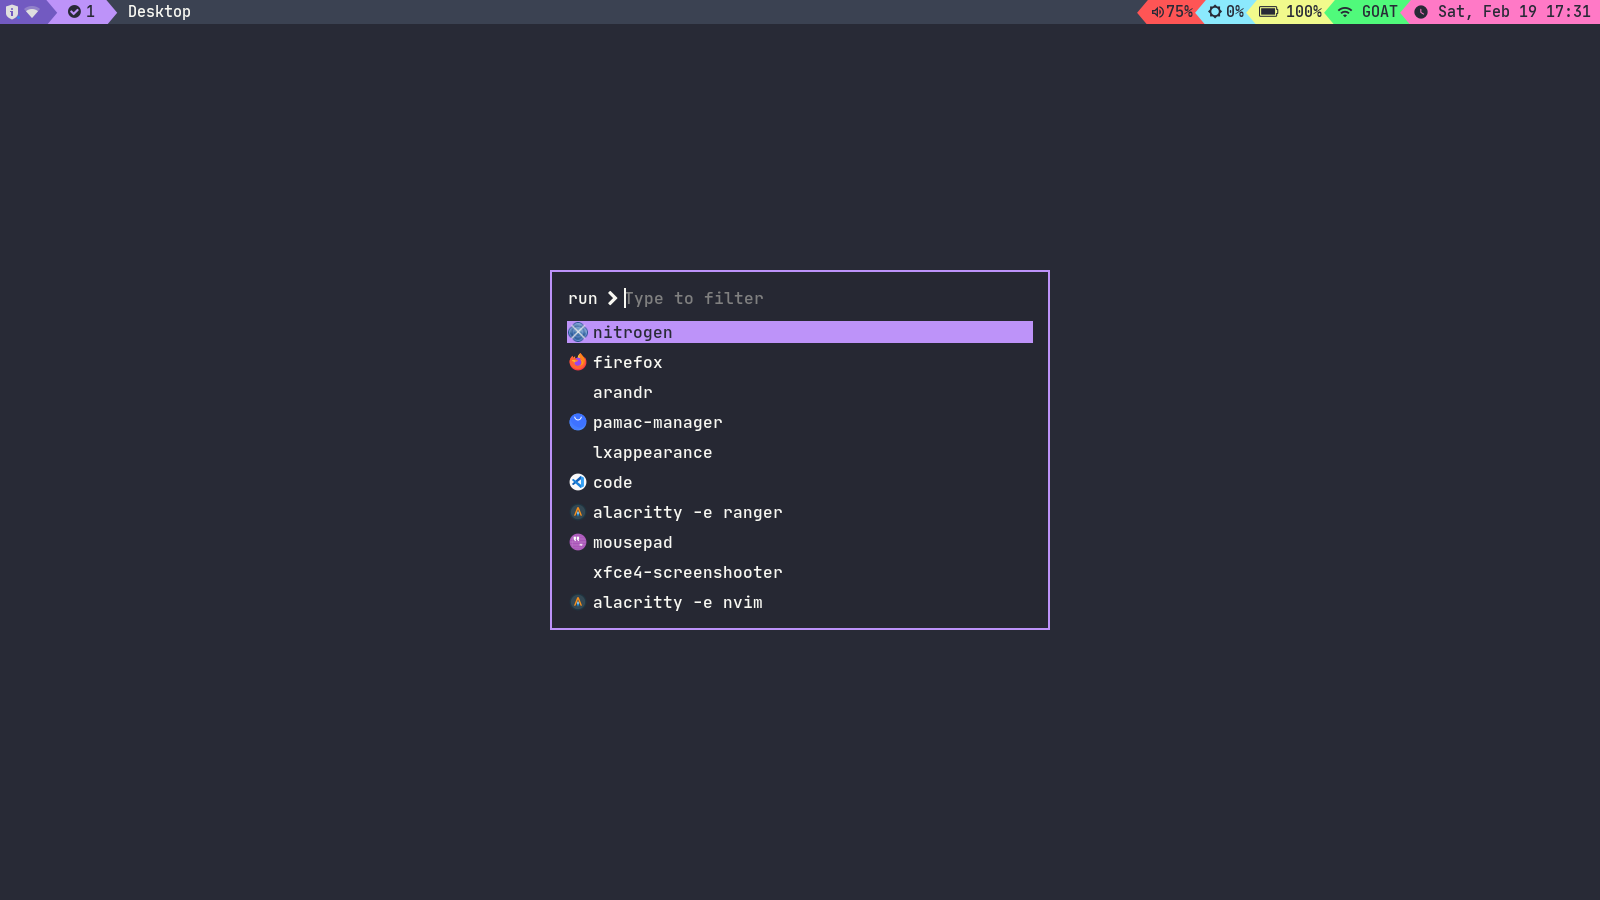This screenshot has height=900, width=1600.
Task: Click the WiFi icon beside GOAT
Action: tap(1345, 12)
